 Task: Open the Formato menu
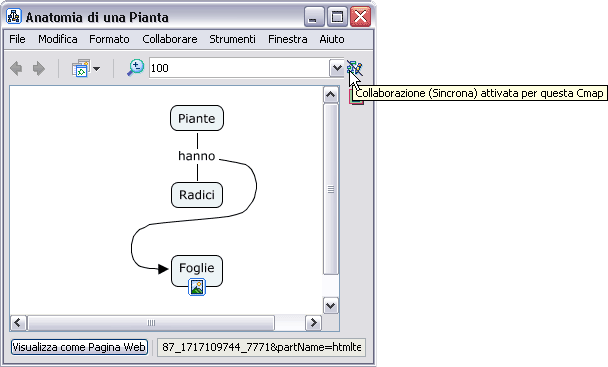(109, 39)
